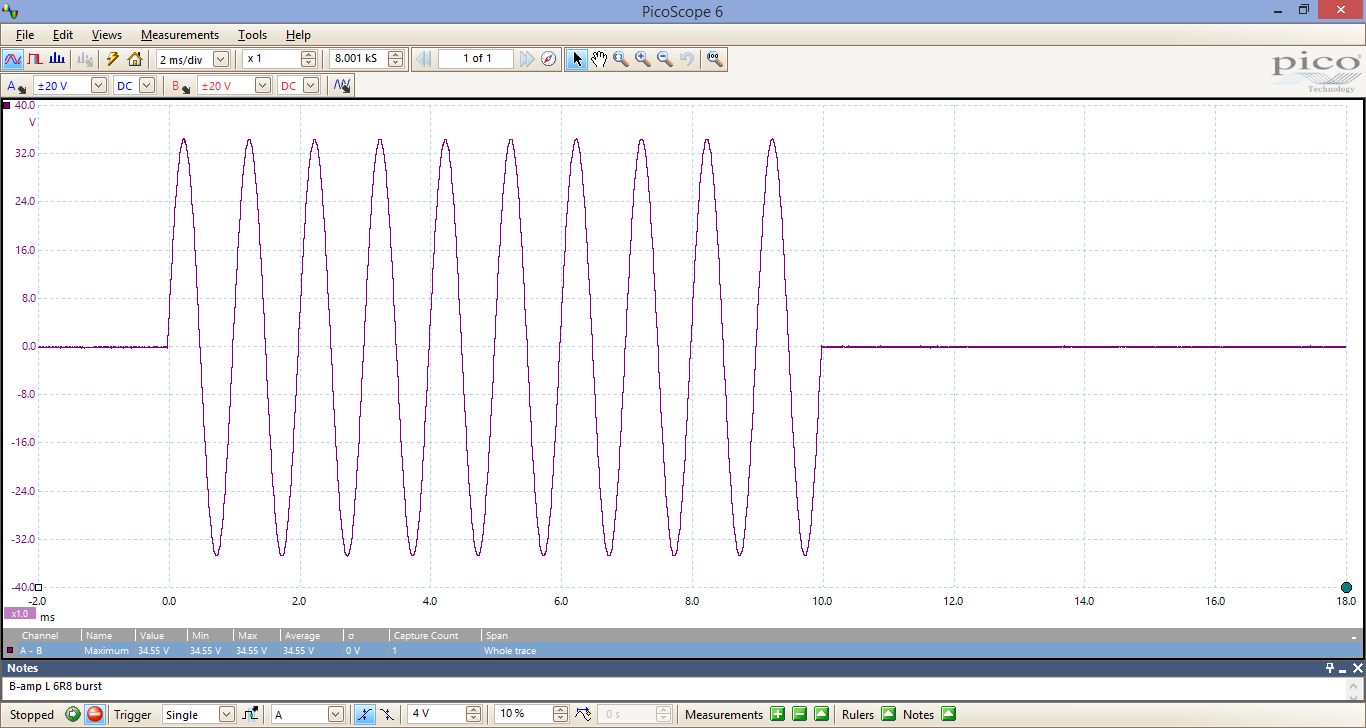
Task: Open the Views menu
Action: pos(107,35)
